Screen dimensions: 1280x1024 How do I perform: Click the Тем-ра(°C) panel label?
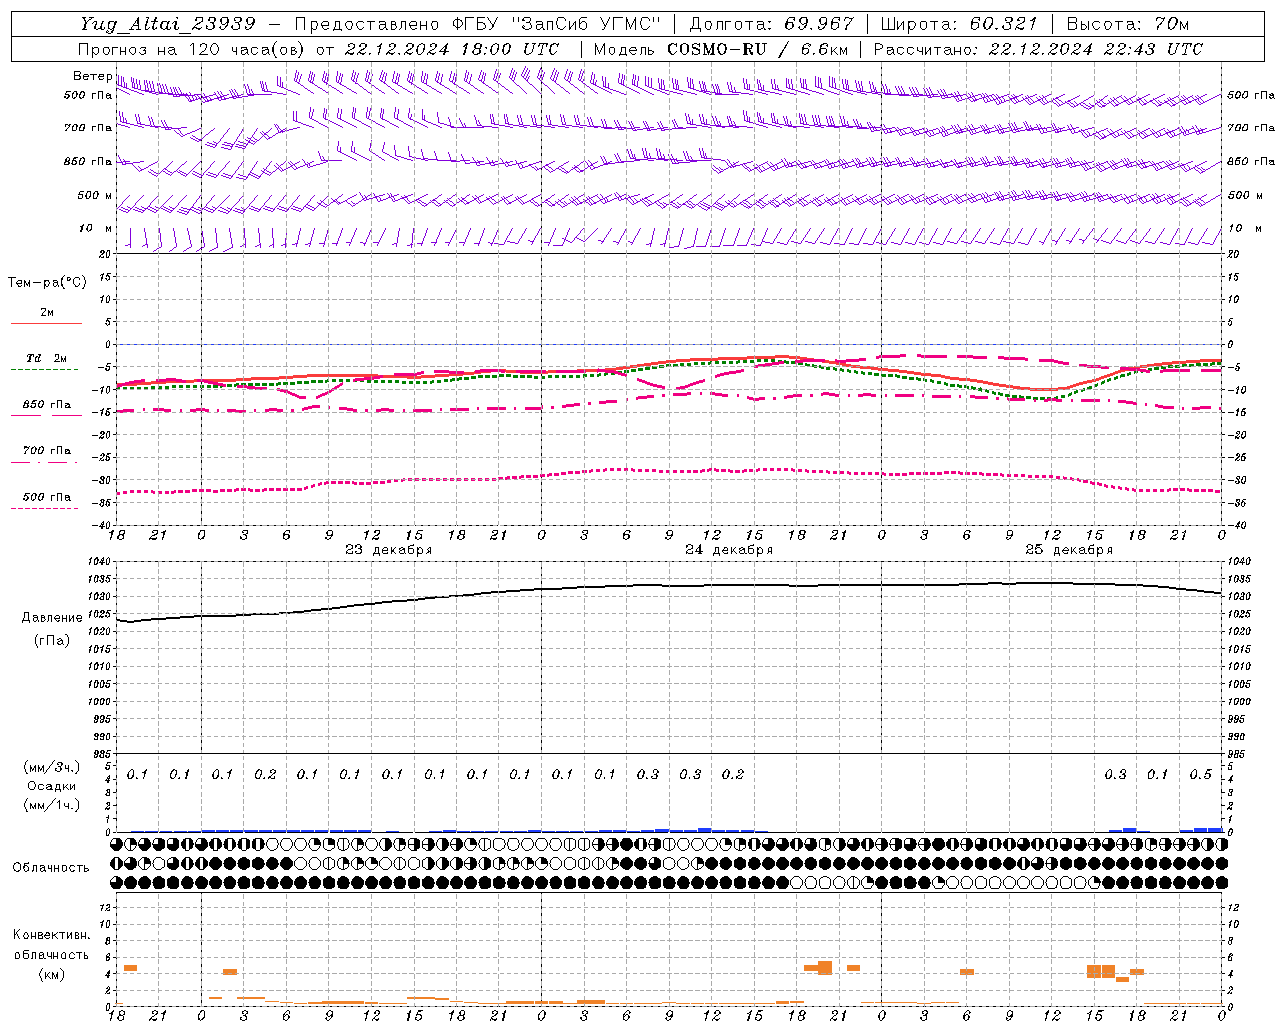coord(47,282)
